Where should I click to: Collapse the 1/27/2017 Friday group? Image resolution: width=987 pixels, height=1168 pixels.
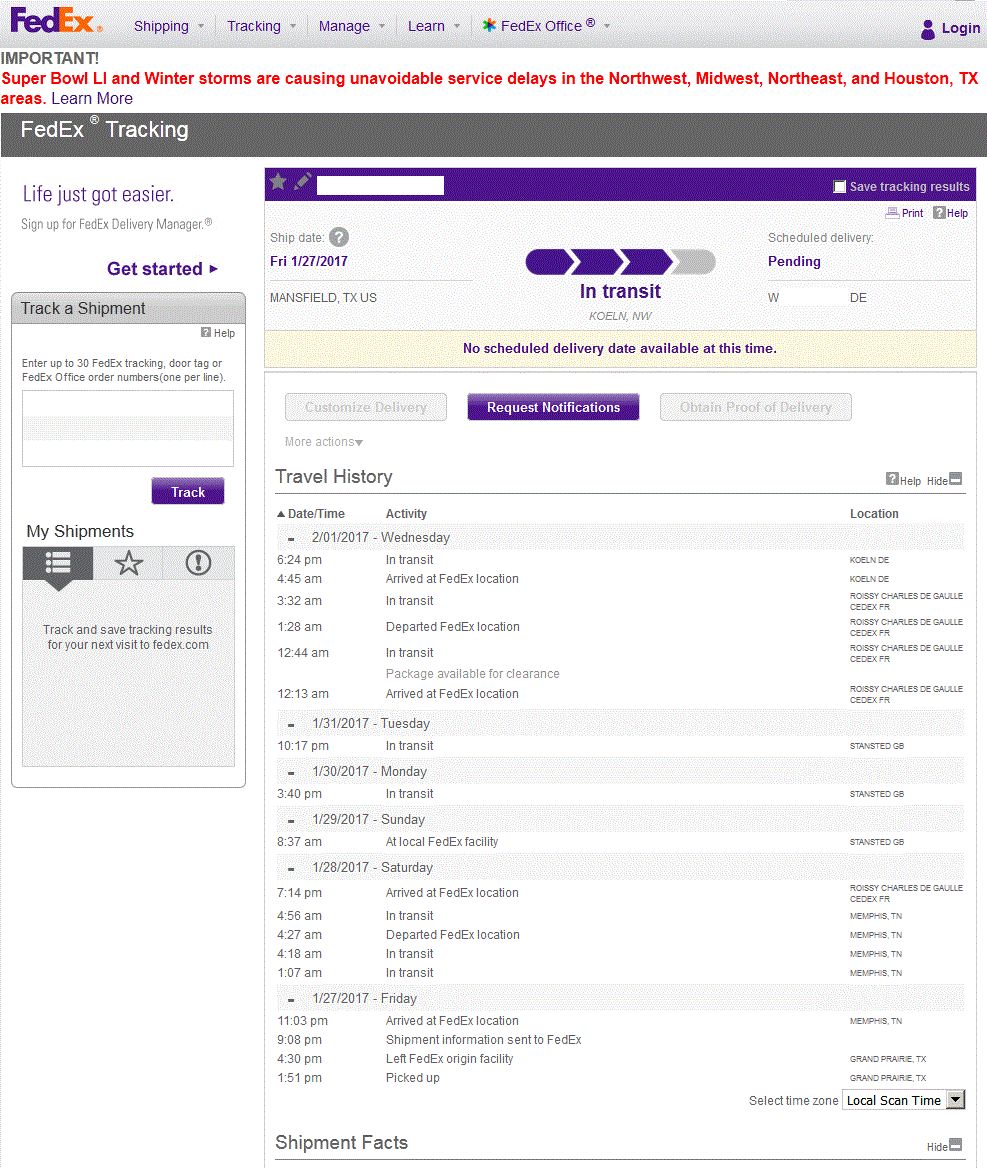click(x=291, y=1000)
